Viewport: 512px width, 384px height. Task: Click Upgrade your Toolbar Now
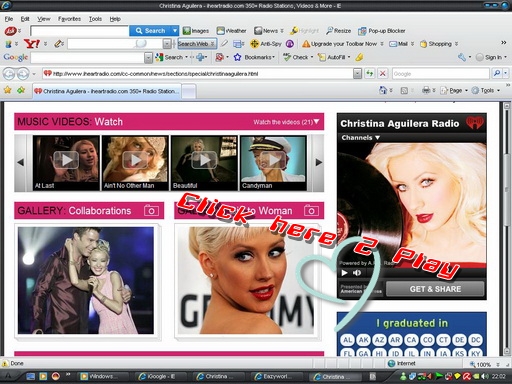339,44
